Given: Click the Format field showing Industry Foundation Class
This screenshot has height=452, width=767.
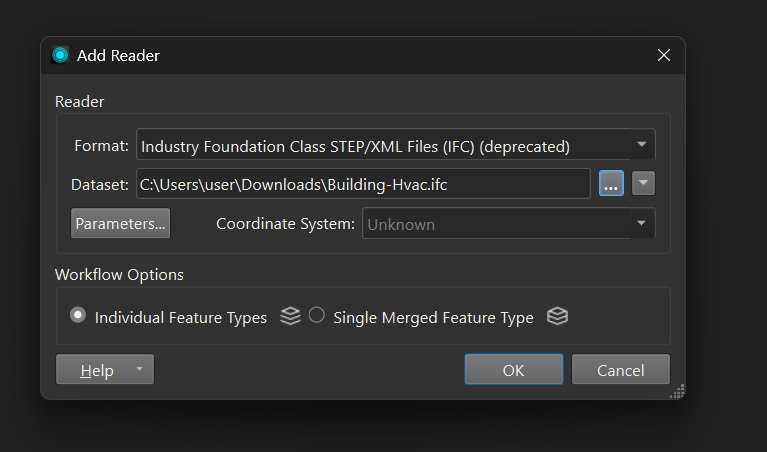Looking at the screenshot, I should pyautogui.click(x=395, y=144).
